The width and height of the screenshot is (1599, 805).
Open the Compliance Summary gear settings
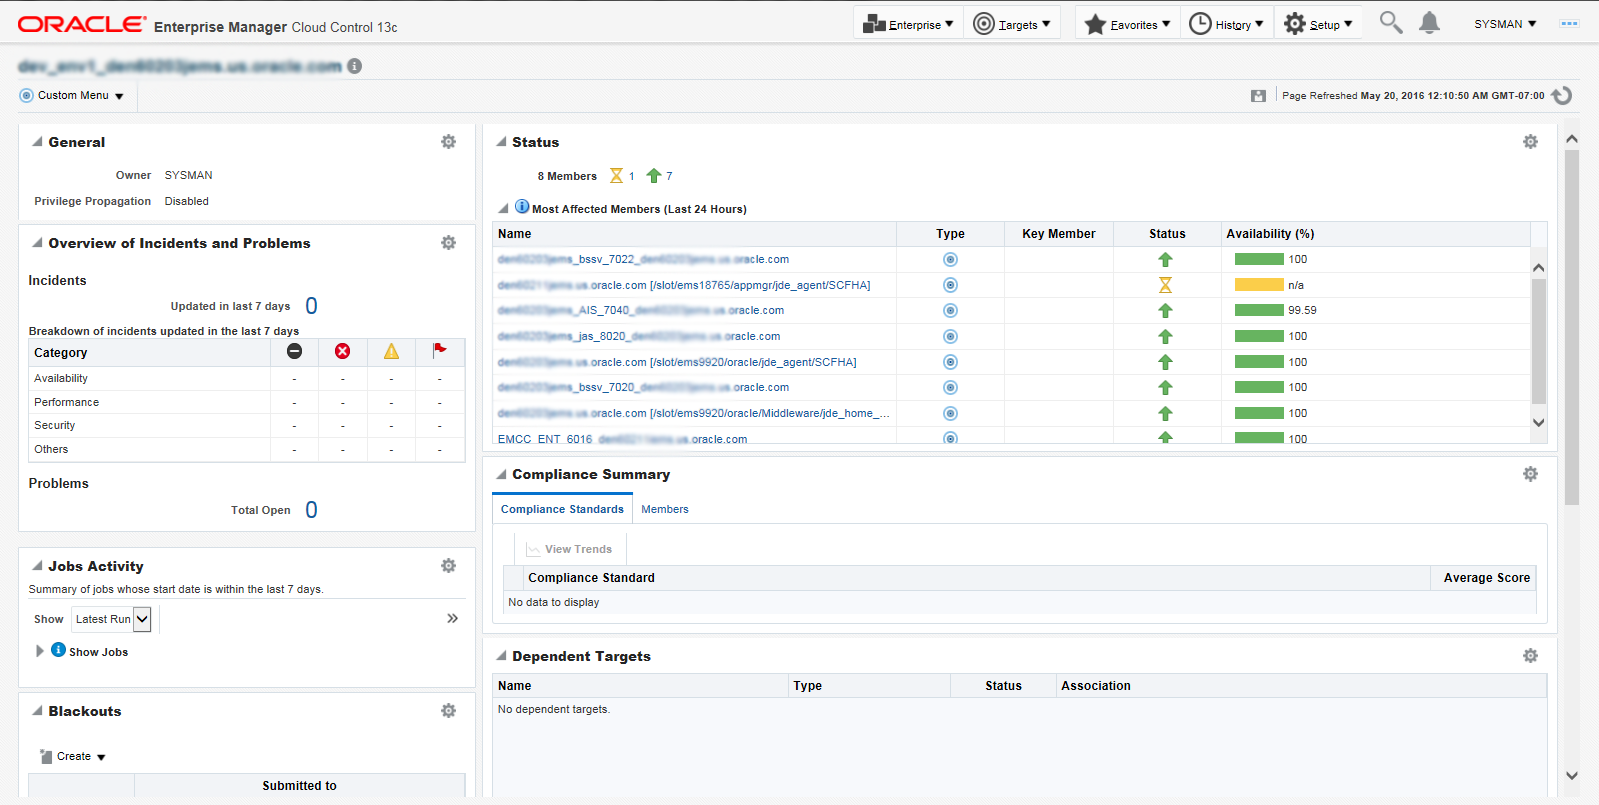pyautogui.click(x=1529, y=474)
